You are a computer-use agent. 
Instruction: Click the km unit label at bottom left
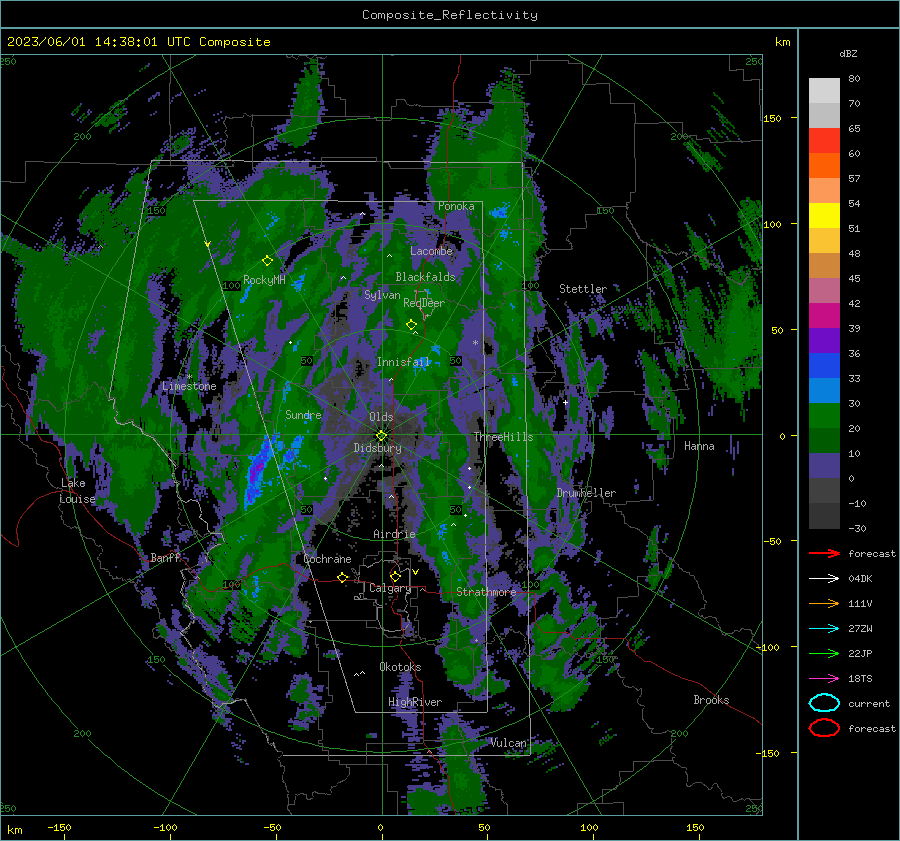pos(14,830)
